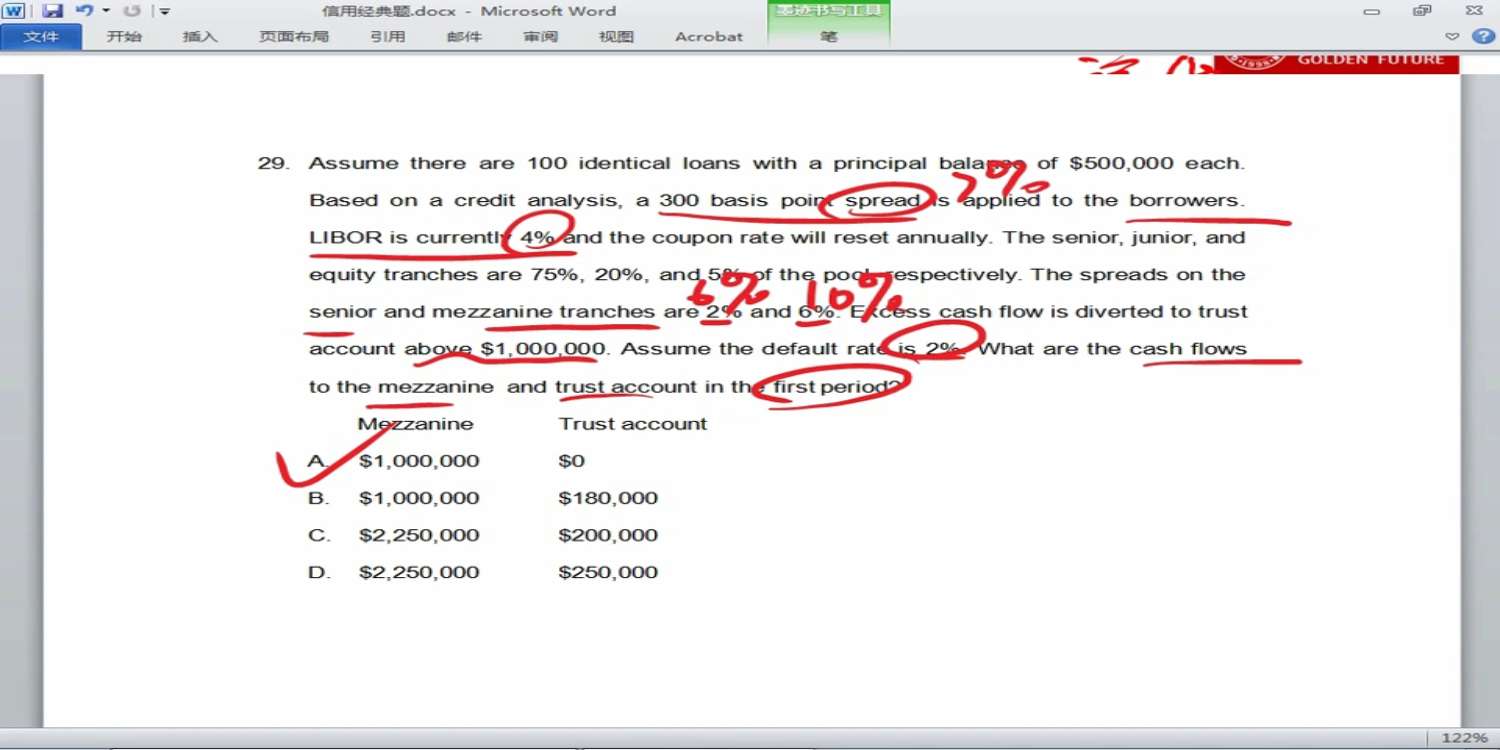Switch to the 开始 (Home) ribbon tab
The width and height of the screenshot is (1500, 750).
tap(124, 37)
